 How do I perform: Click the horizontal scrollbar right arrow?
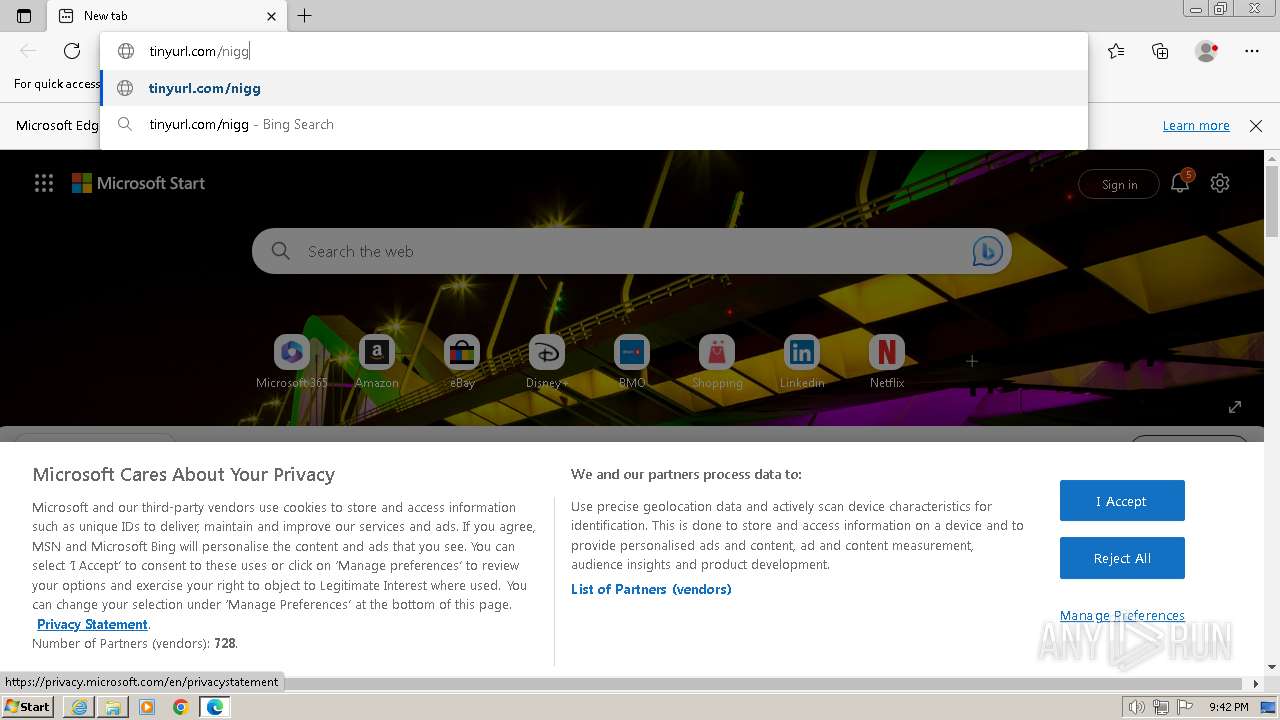(x=1256, y=684)
